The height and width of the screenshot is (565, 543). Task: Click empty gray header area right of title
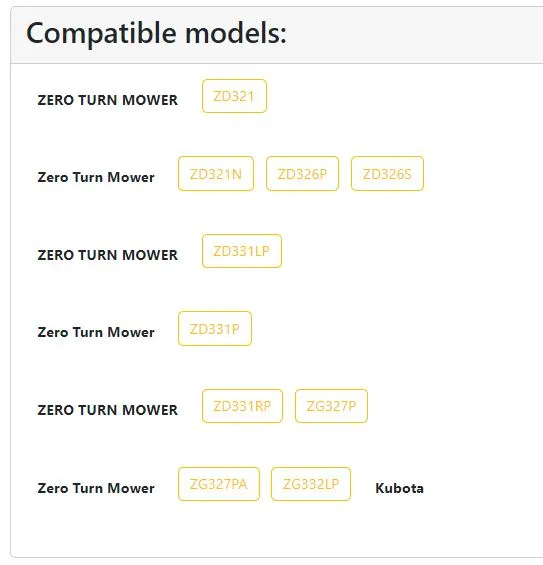414,34
